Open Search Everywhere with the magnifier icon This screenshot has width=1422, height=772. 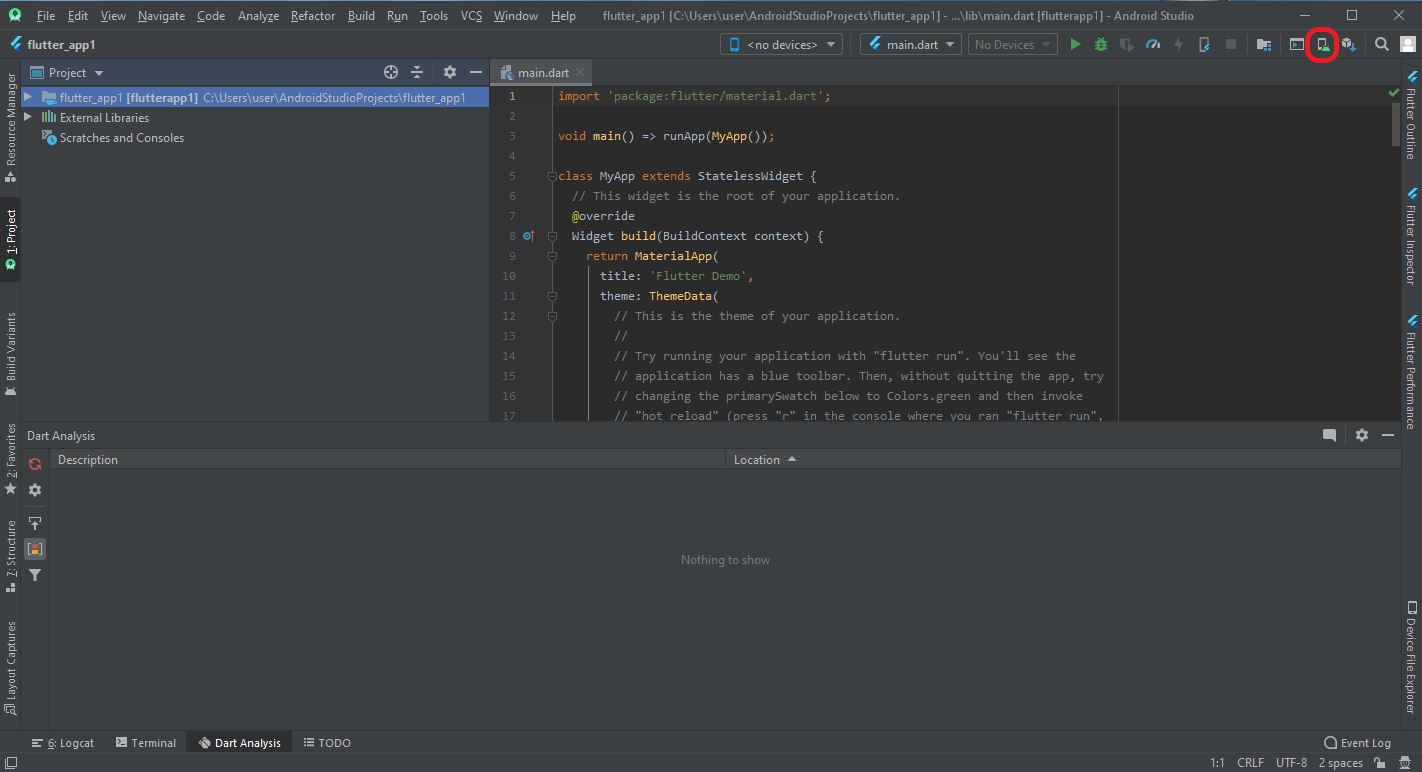pyautogui.click(x=1381, y=44)
